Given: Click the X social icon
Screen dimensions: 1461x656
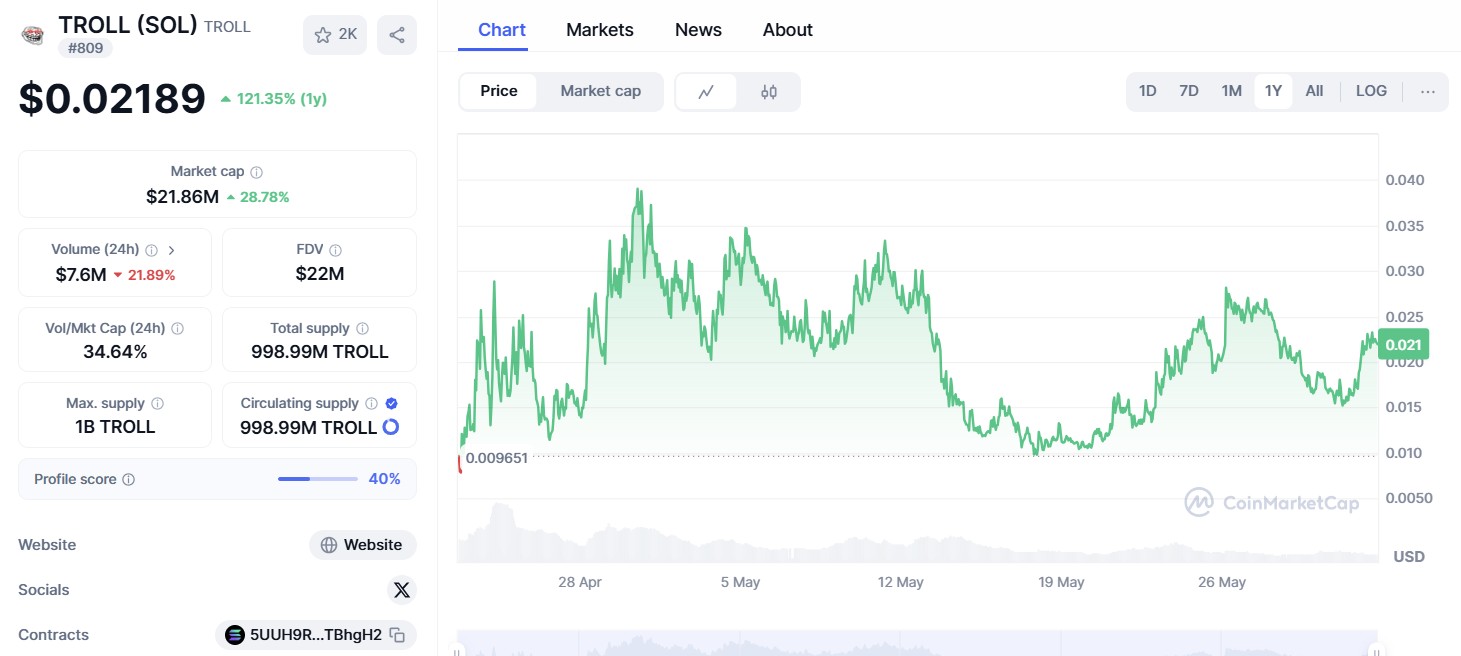Looking at the screenshot, I should pyautogui.click(x=401, y=590).
